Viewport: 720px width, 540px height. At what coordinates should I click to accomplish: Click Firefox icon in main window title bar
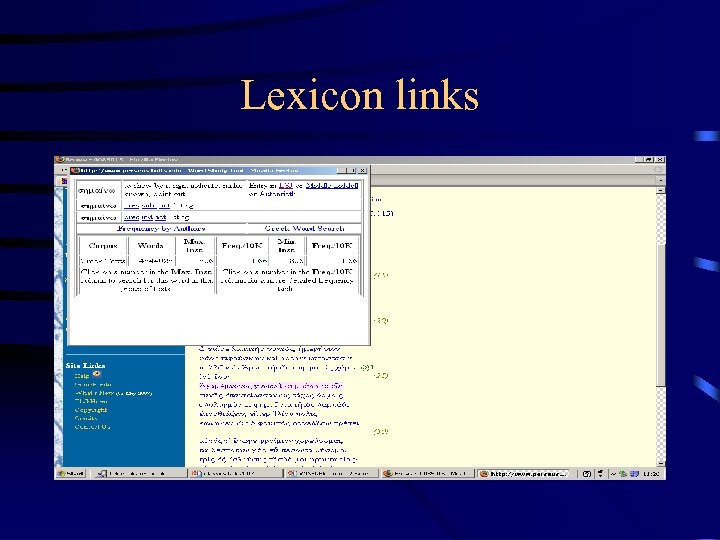[x=60, y=159]
